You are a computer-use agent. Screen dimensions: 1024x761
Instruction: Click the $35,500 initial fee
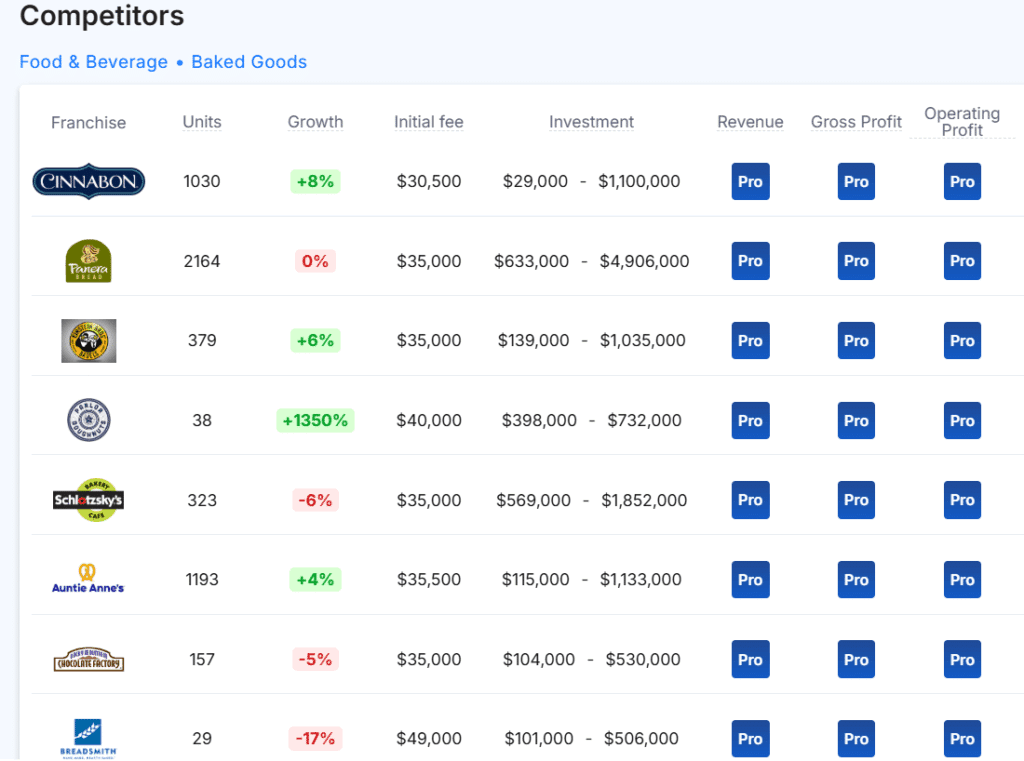pyautogui.click(x=429, y=580)
